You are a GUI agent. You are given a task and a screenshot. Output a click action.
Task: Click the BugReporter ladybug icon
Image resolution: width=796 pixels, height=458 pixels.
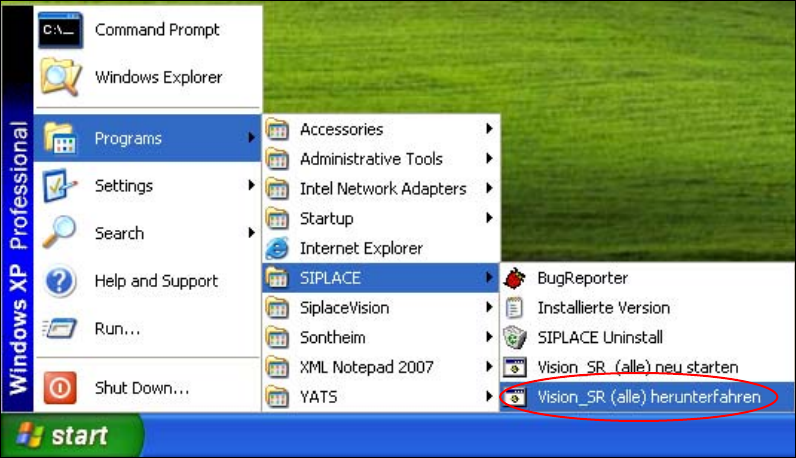pyautogui.click(x=515, y=278)
